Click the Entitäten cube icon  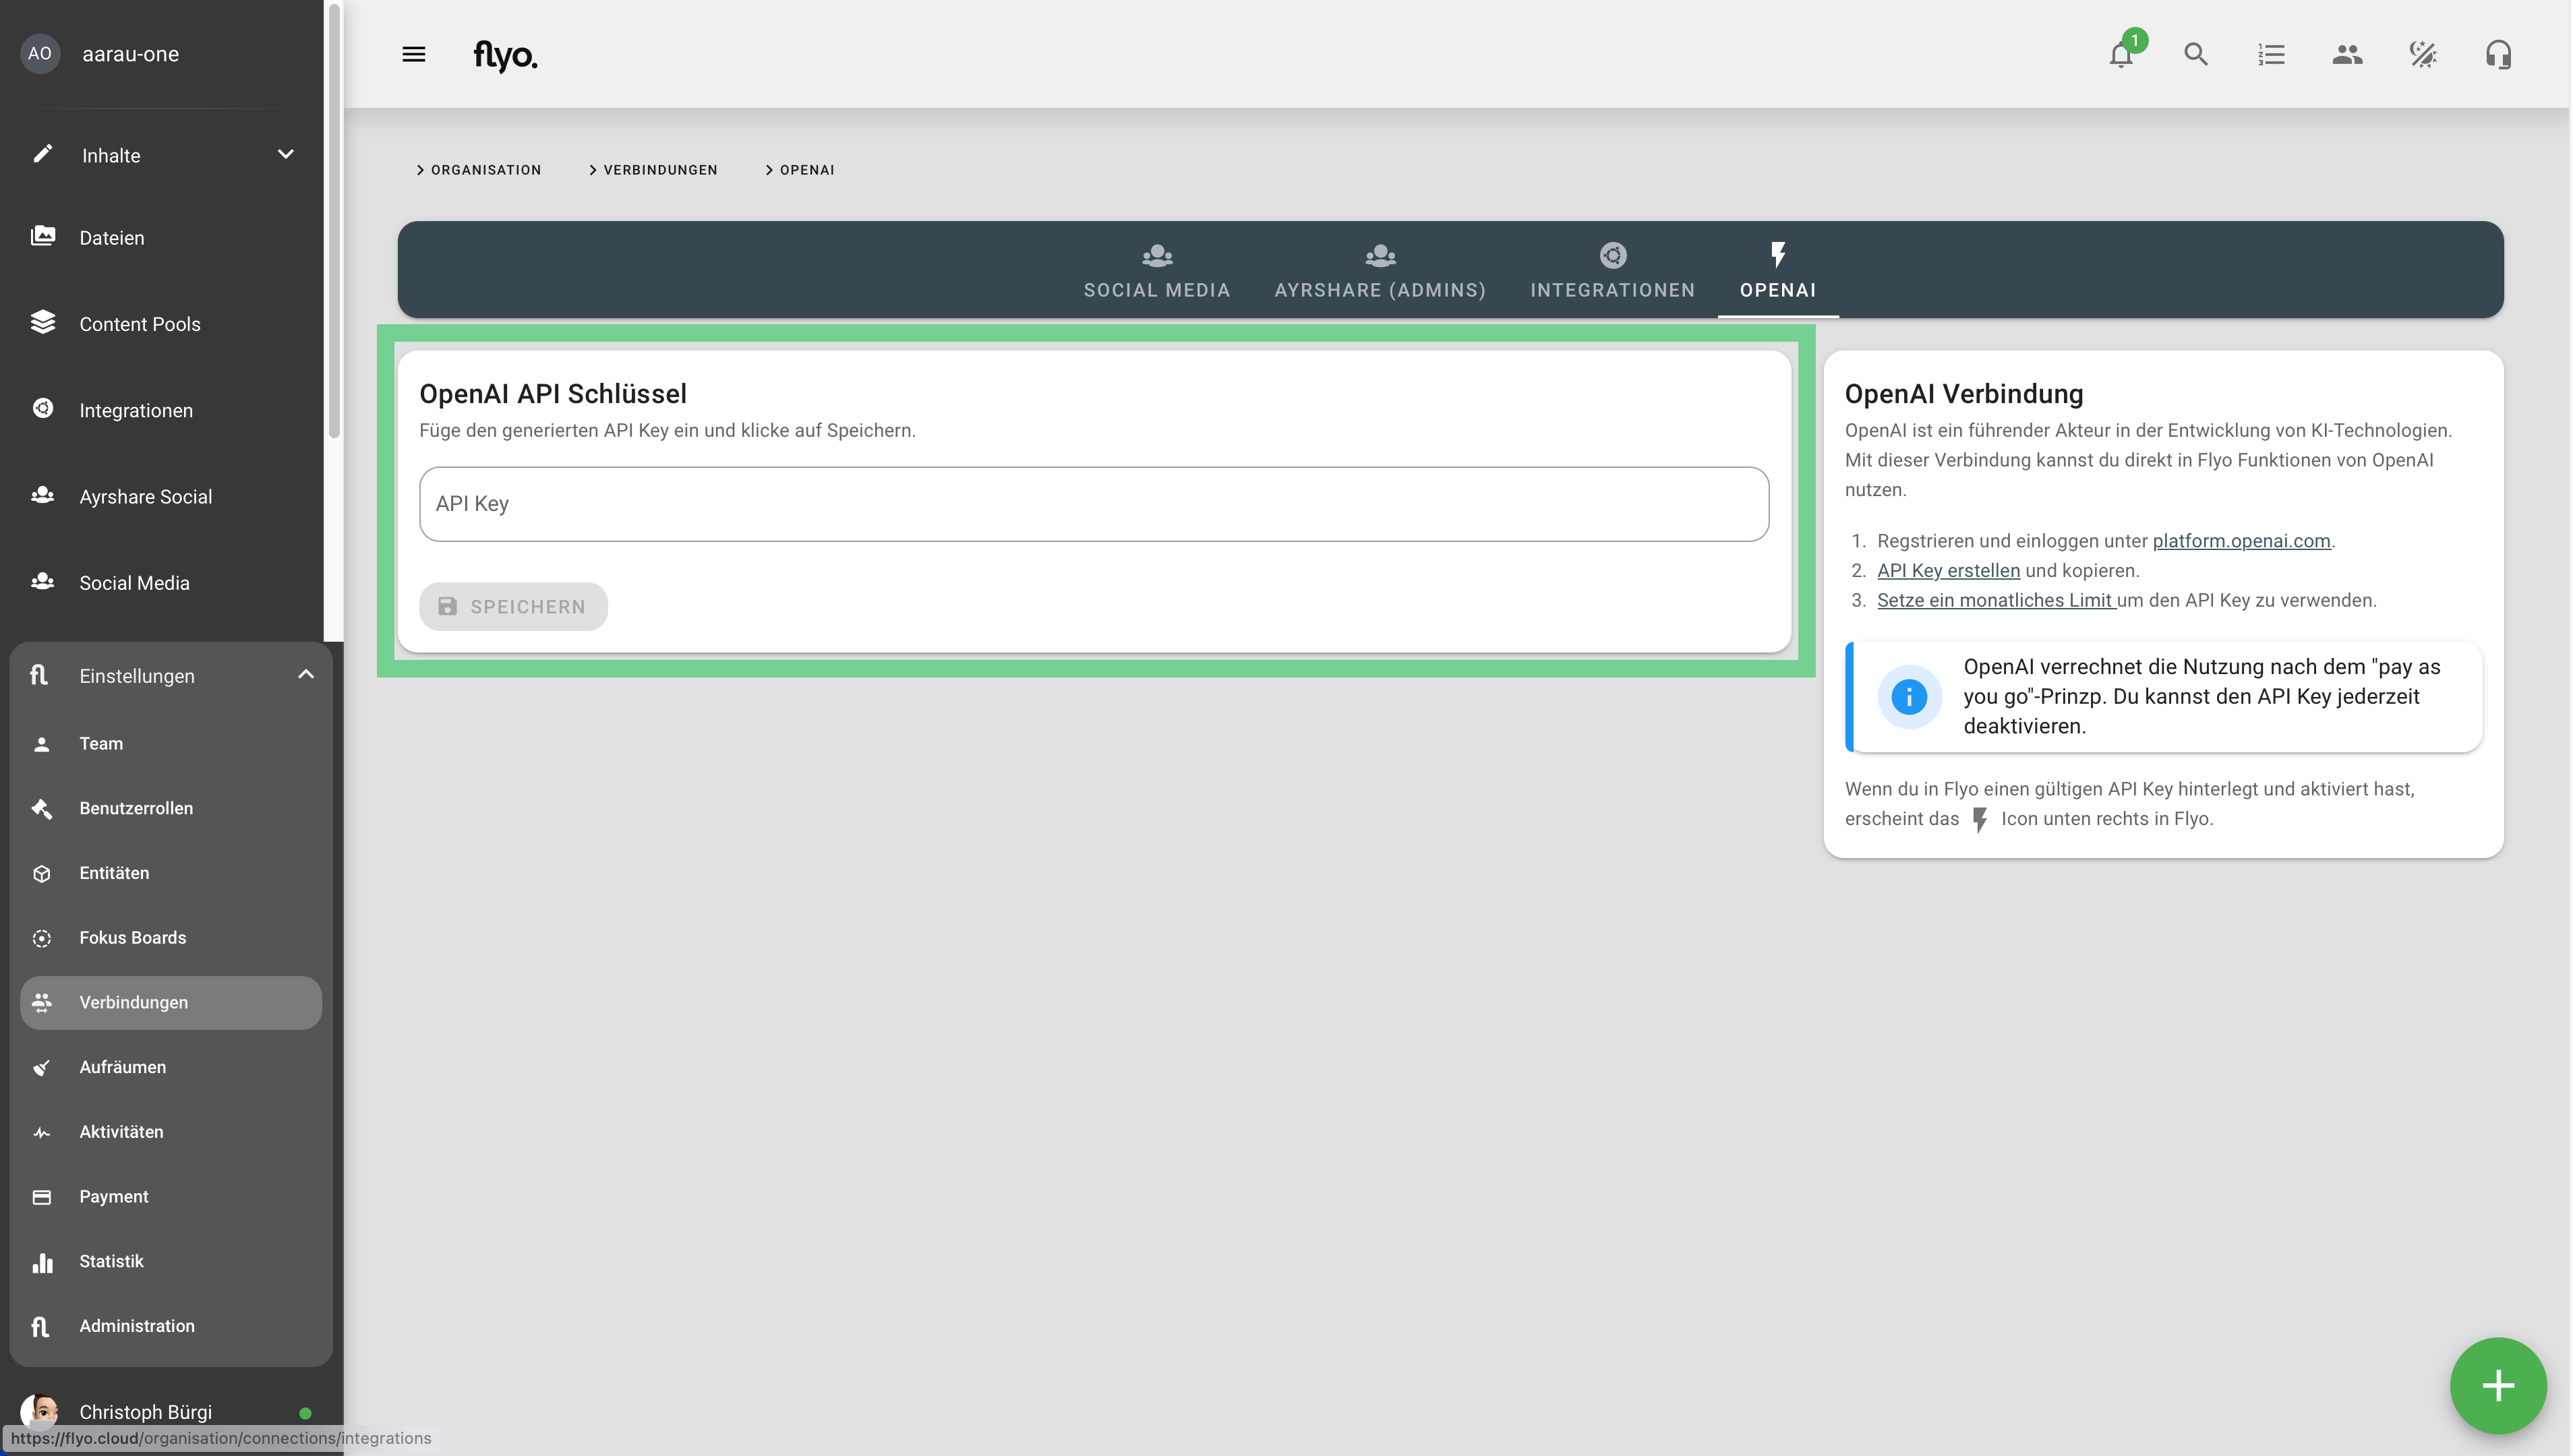tap(42, 873)
